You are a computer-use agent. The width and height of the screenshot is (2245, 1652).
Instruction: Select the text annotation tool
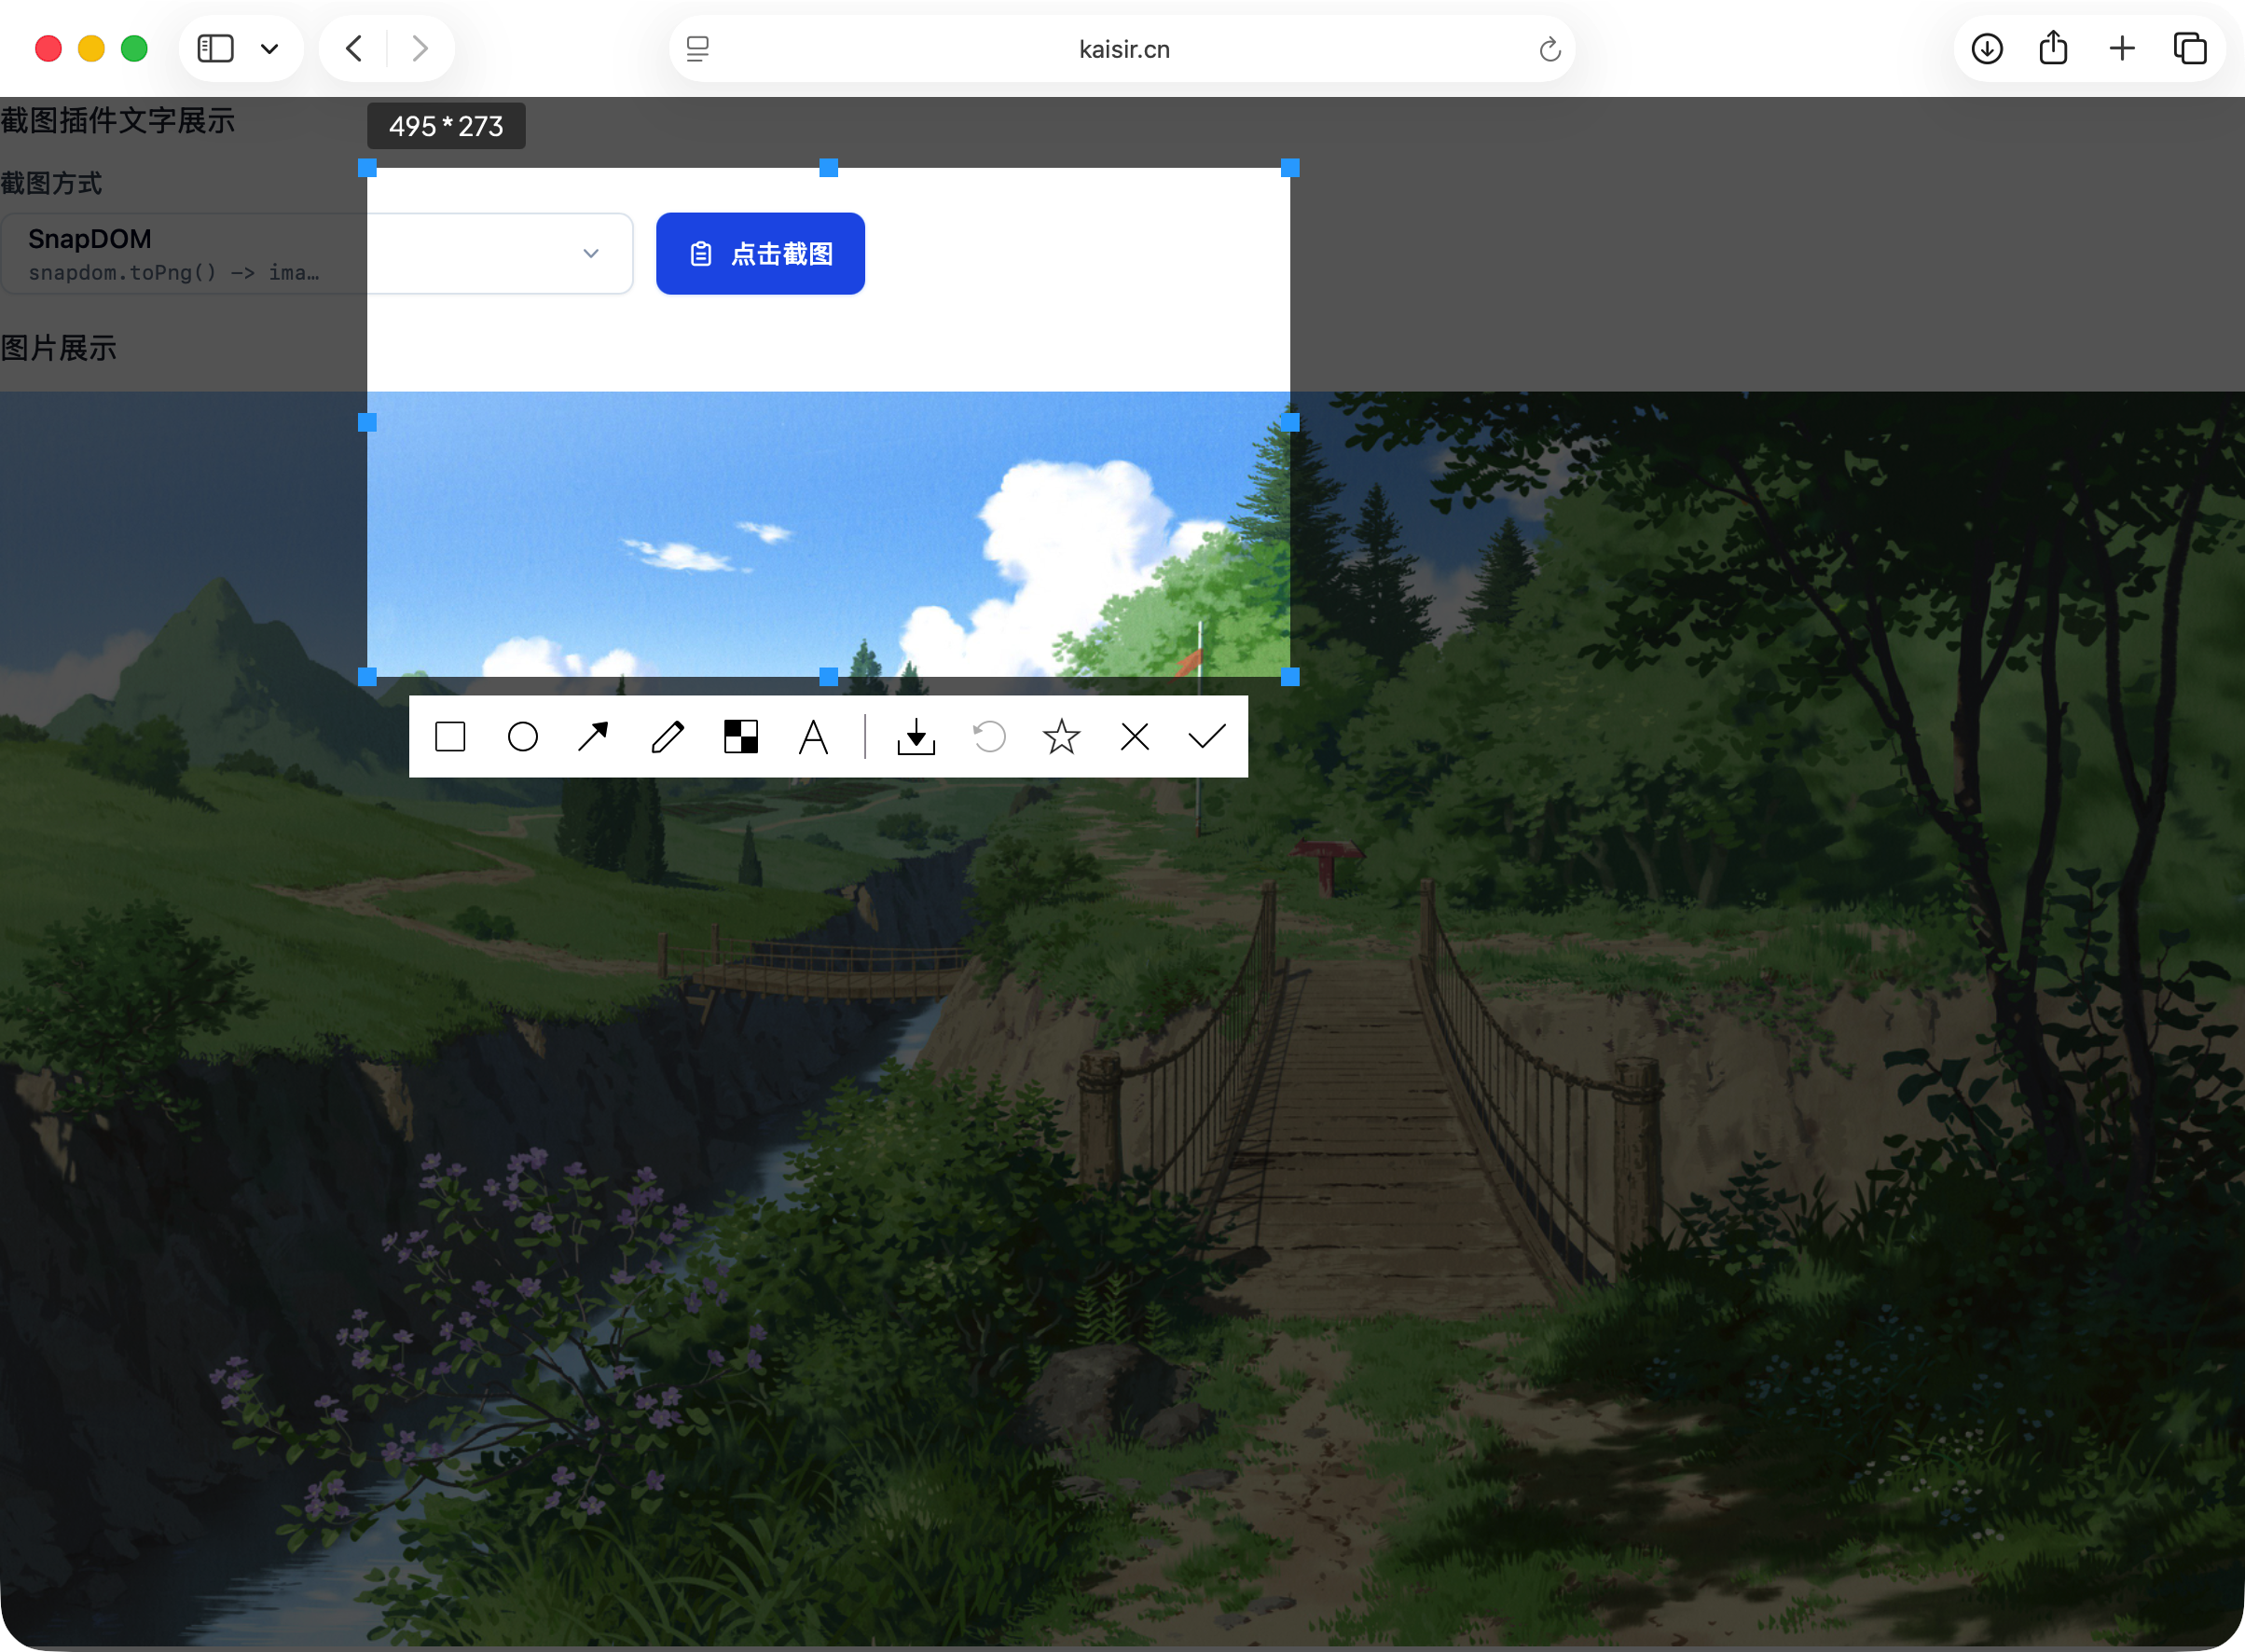(814, 737)
